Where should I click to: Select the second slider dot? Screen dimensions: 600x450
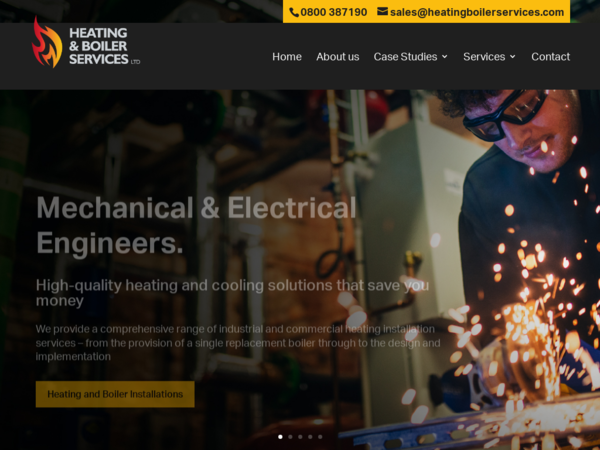click(290, 437)
